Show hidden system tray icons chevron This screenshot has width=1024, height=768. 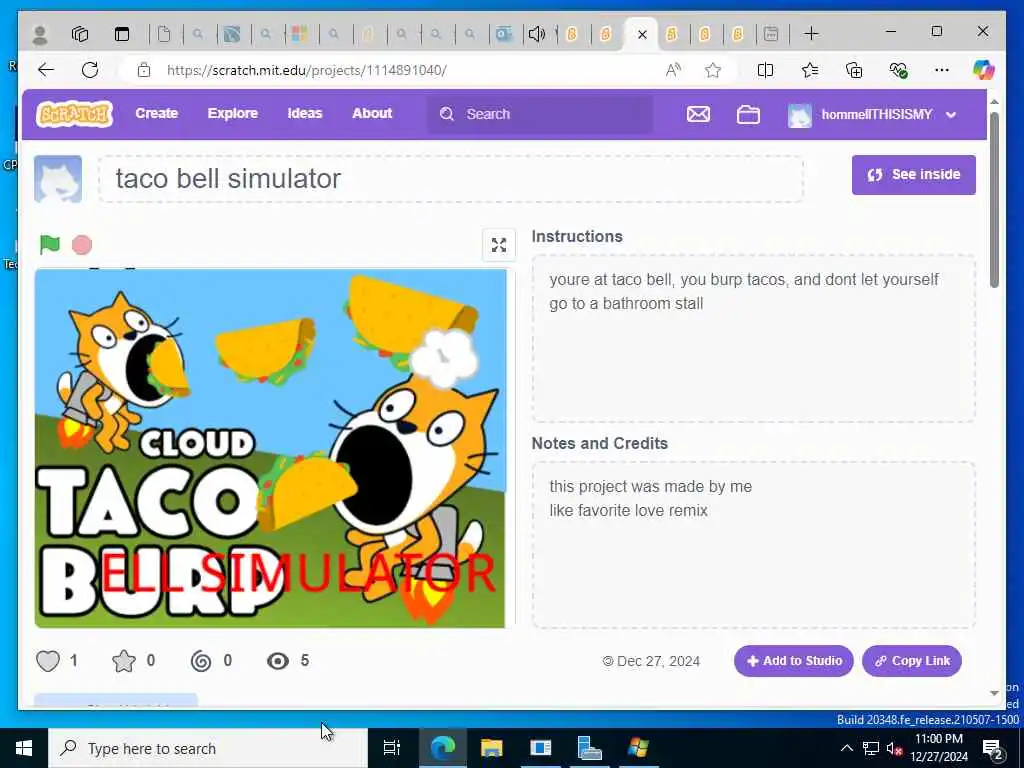pyautogui.click(x=846, y=748)
